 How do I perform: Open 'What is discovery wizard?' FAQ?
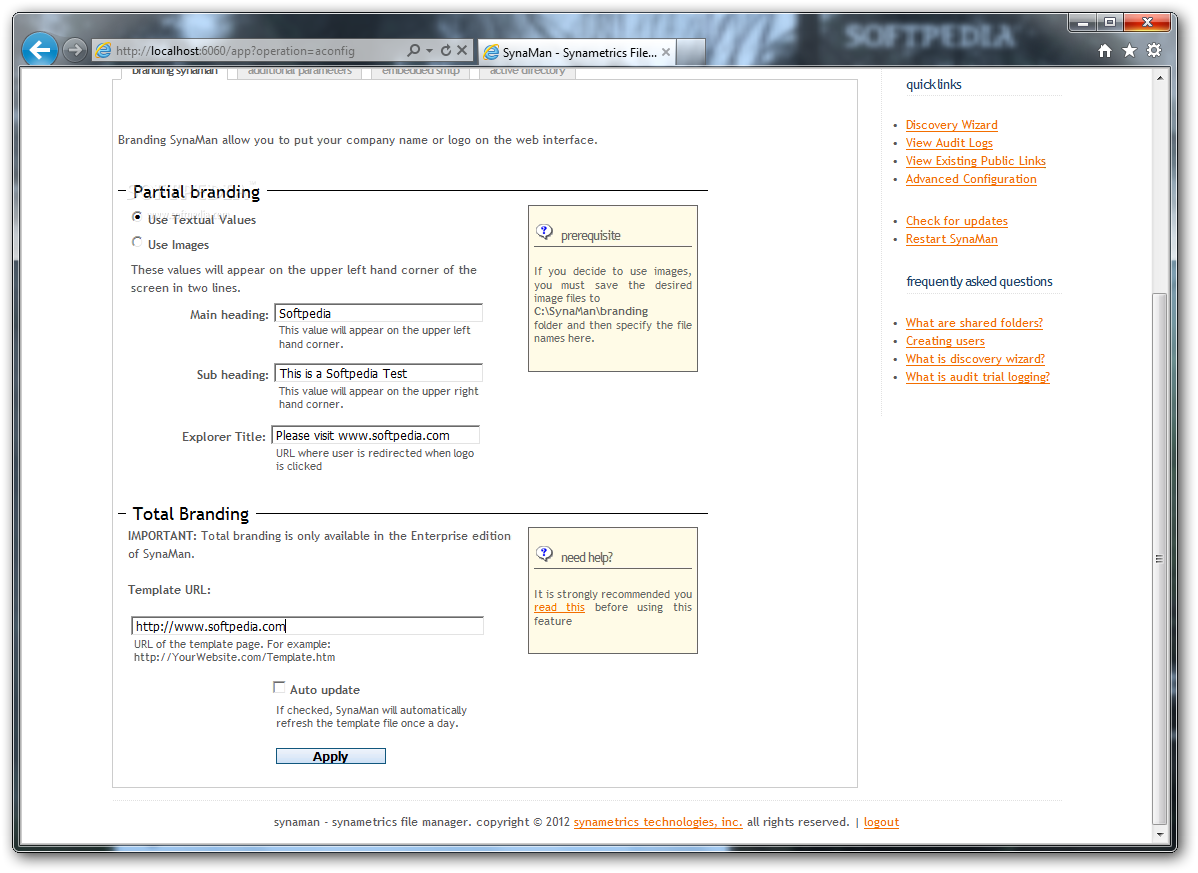(975, 359)
